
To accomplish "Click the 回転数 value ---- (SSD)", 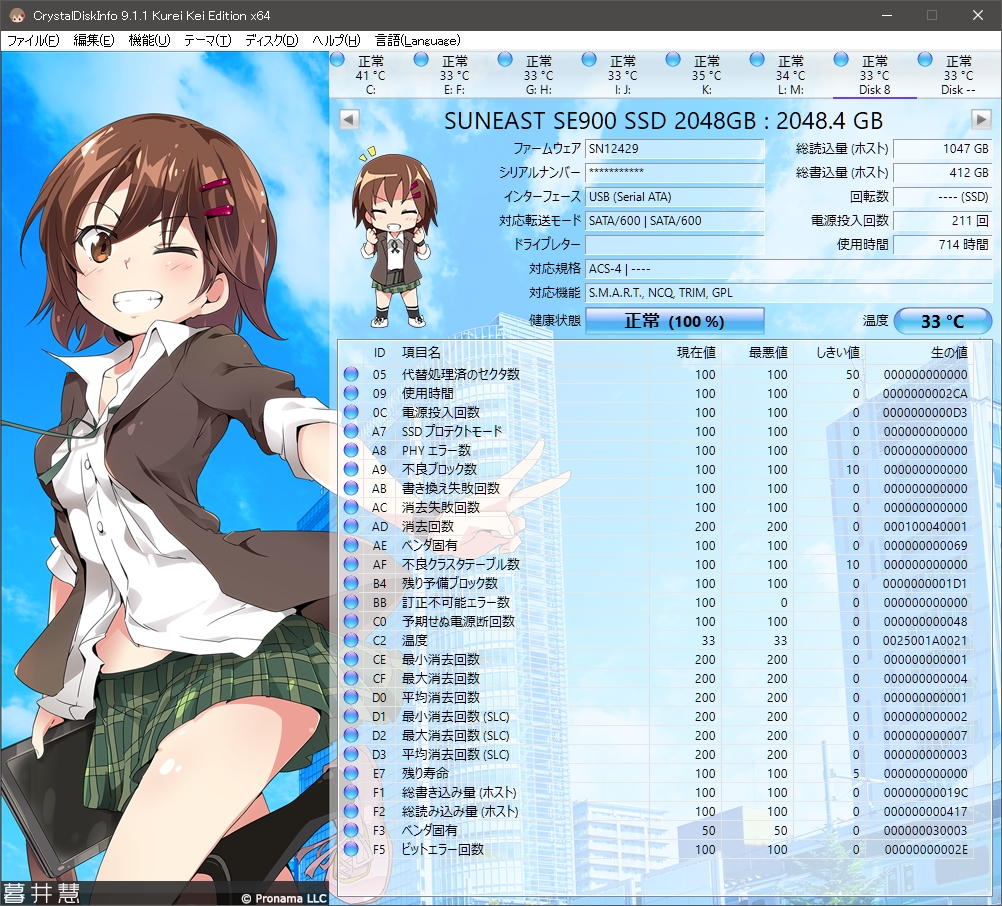I will pyautogui.click(x=943, y=197).
